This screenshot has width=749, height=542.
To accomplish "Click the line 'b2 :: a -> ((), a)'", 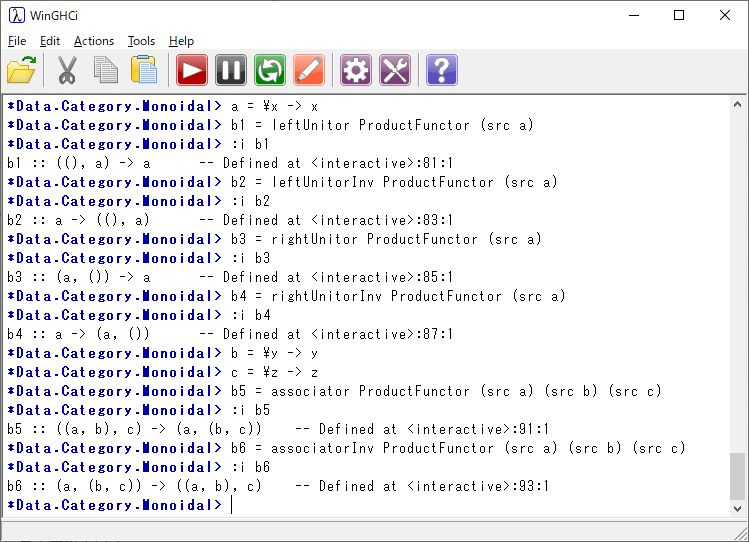I will tap(79, 220).
